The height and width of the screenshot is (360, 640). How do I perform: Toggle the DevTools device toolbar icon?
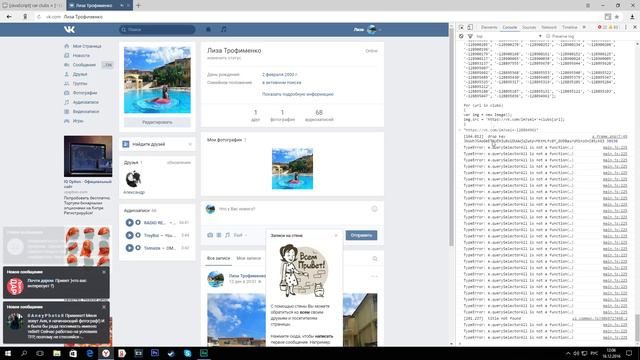point(470,27)
